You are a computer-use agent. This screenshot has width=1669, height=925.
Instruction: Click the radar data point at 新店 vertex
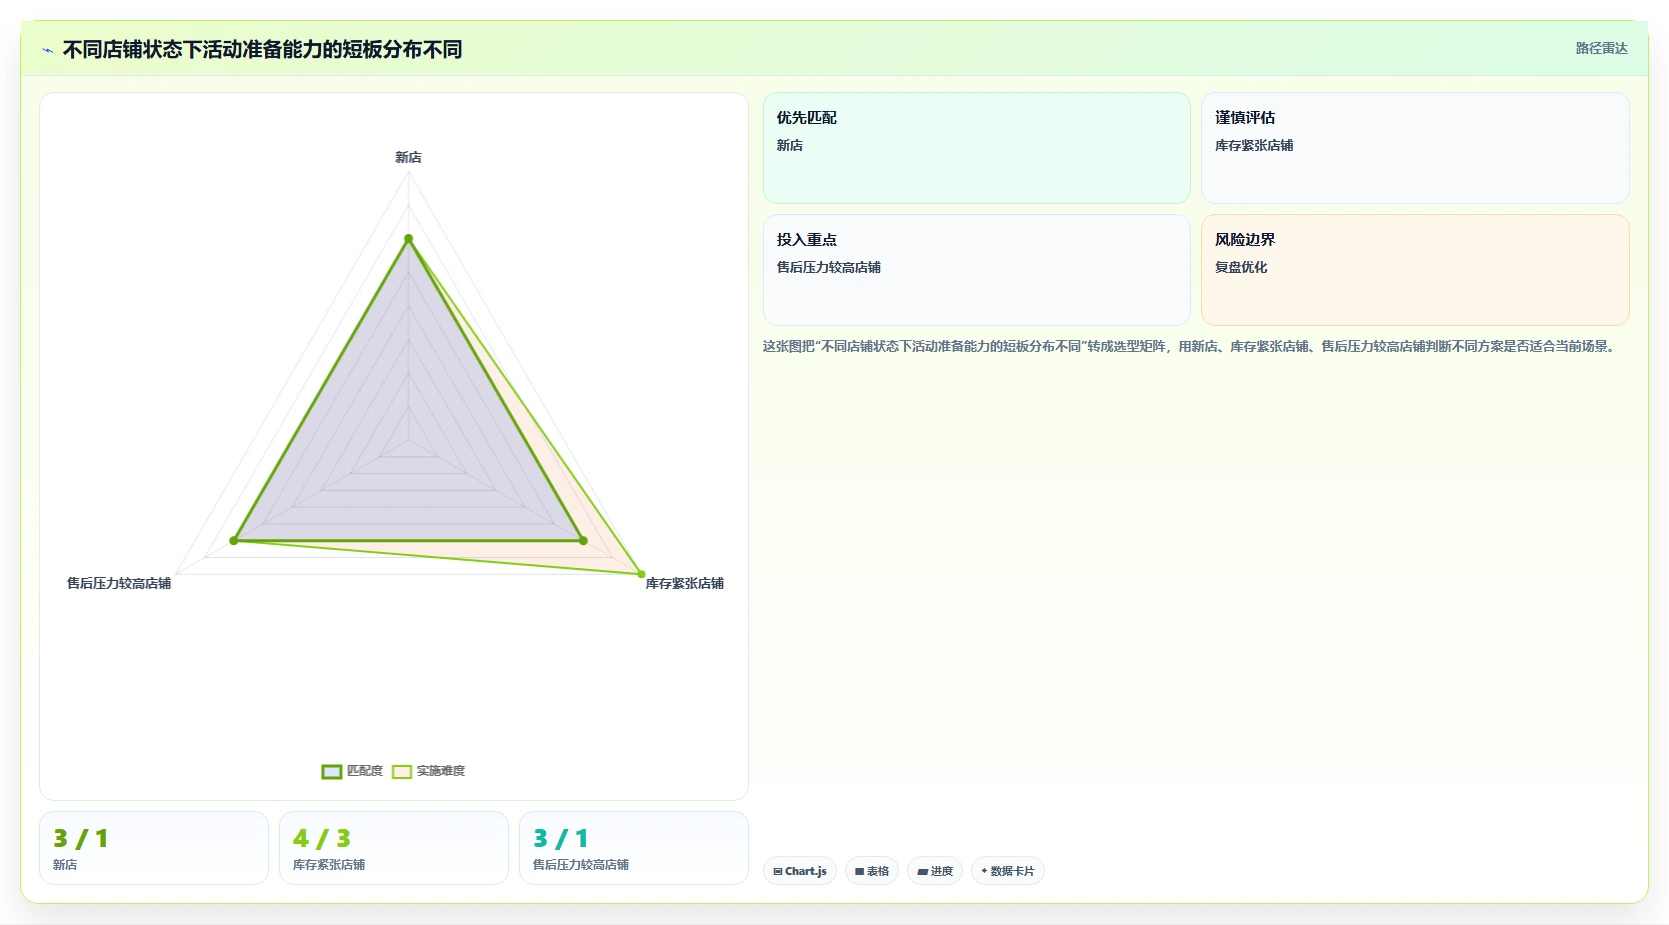[408, 239]
